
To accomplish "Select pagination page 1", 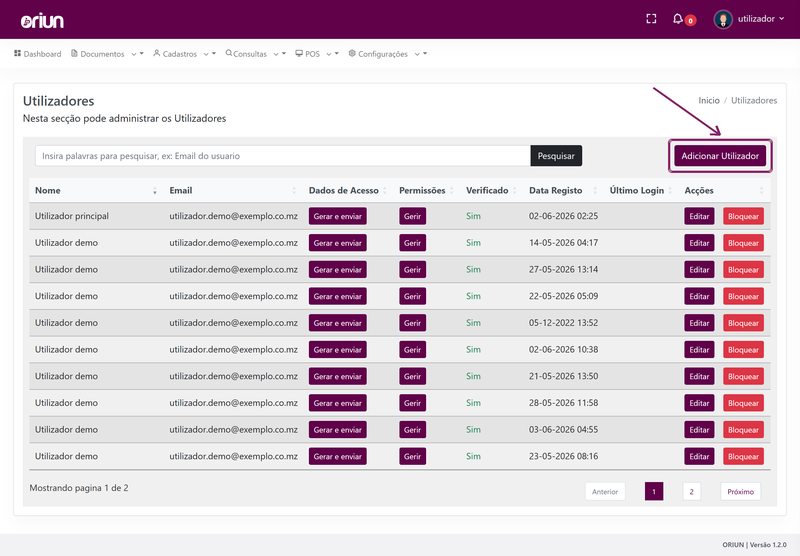I will click(x=654, y=492).
